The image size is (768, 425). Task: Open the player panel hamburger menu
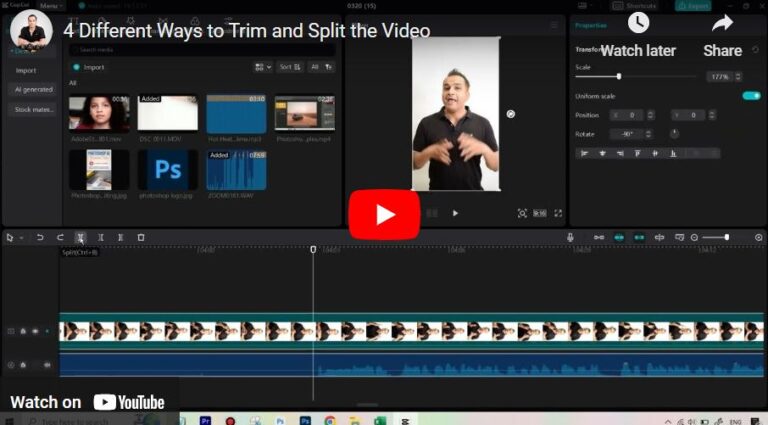click(554, 25)
